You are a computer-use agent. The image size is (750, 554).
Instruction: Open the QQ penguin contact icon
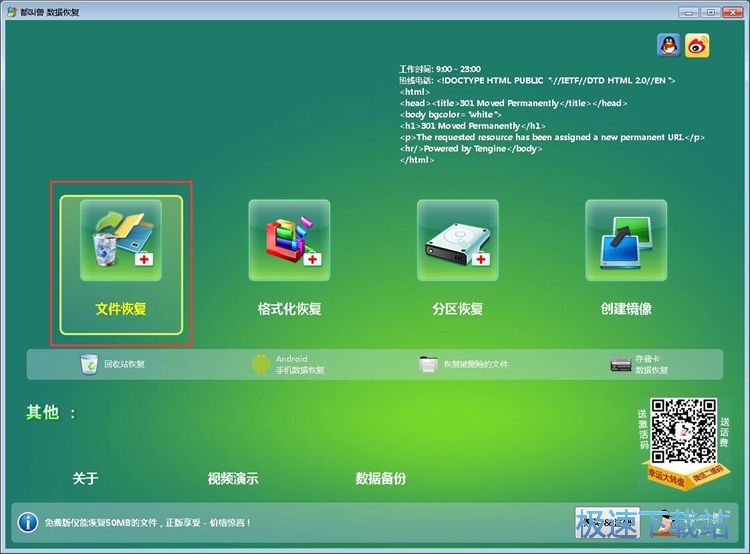(669, 46)
